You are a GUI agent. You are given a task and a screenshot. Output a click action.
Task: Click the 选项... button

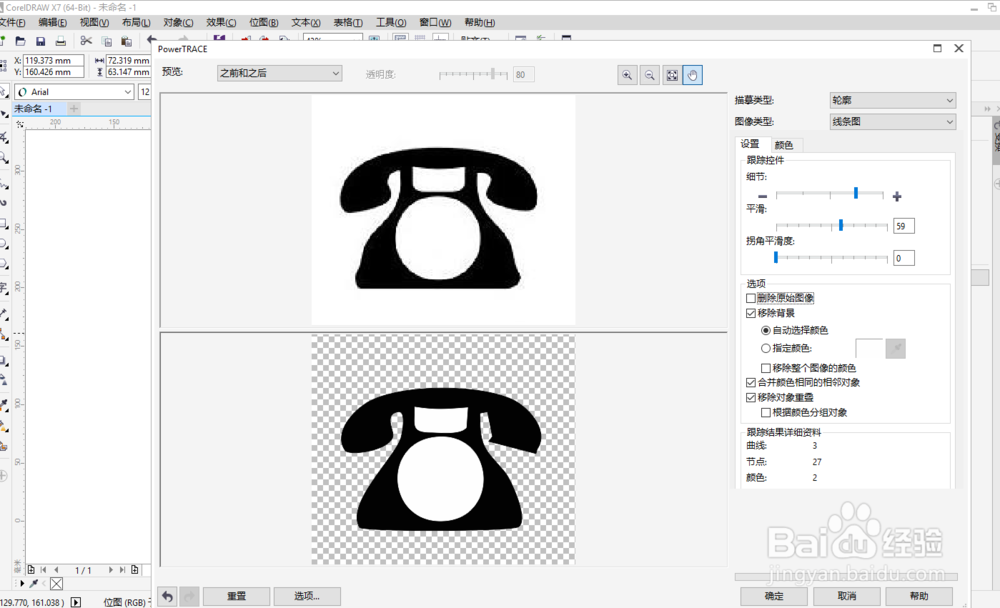(x=307, y=597)
